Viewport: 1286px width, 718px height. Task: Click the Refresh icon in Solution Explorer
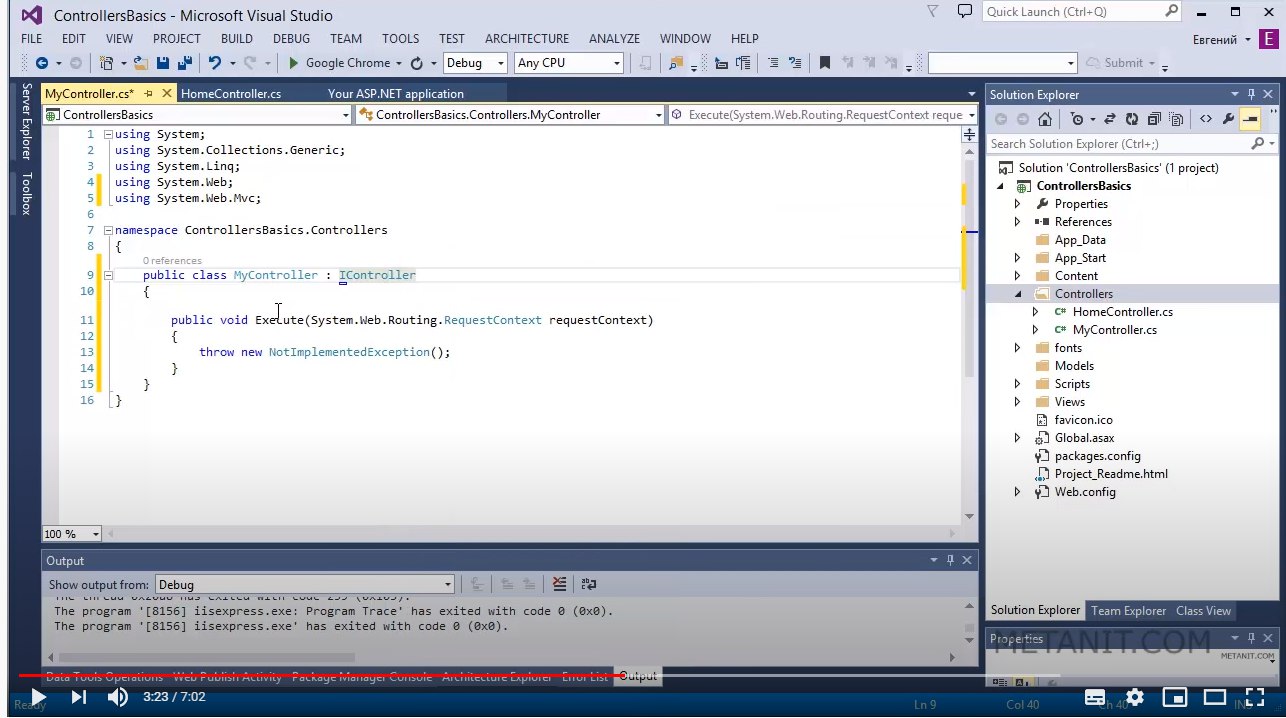1133,119
